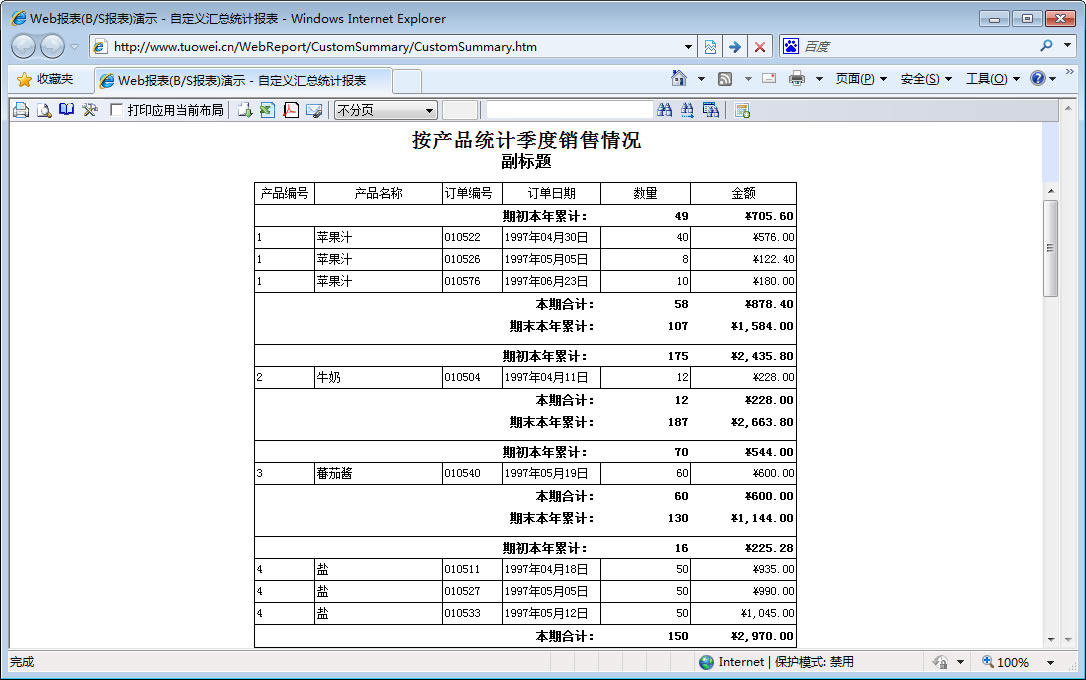
Task: Export report to Excel
Action: [267, 110]
